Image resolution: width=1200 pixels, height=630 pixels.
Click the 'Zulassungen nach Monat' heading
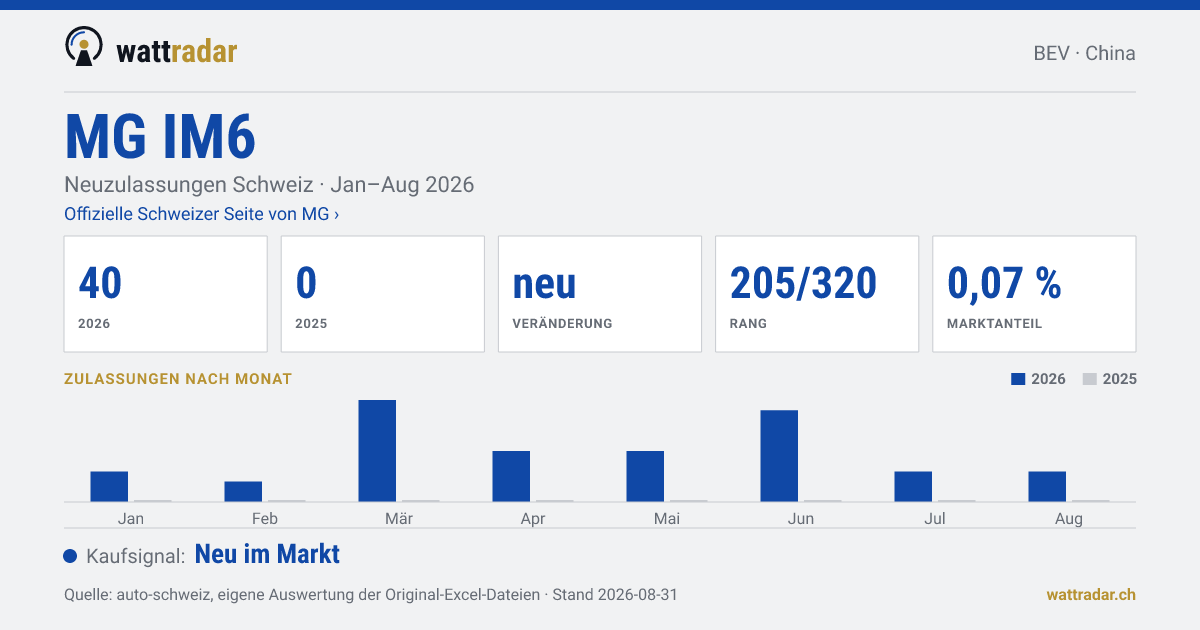(x=178, y=379)
